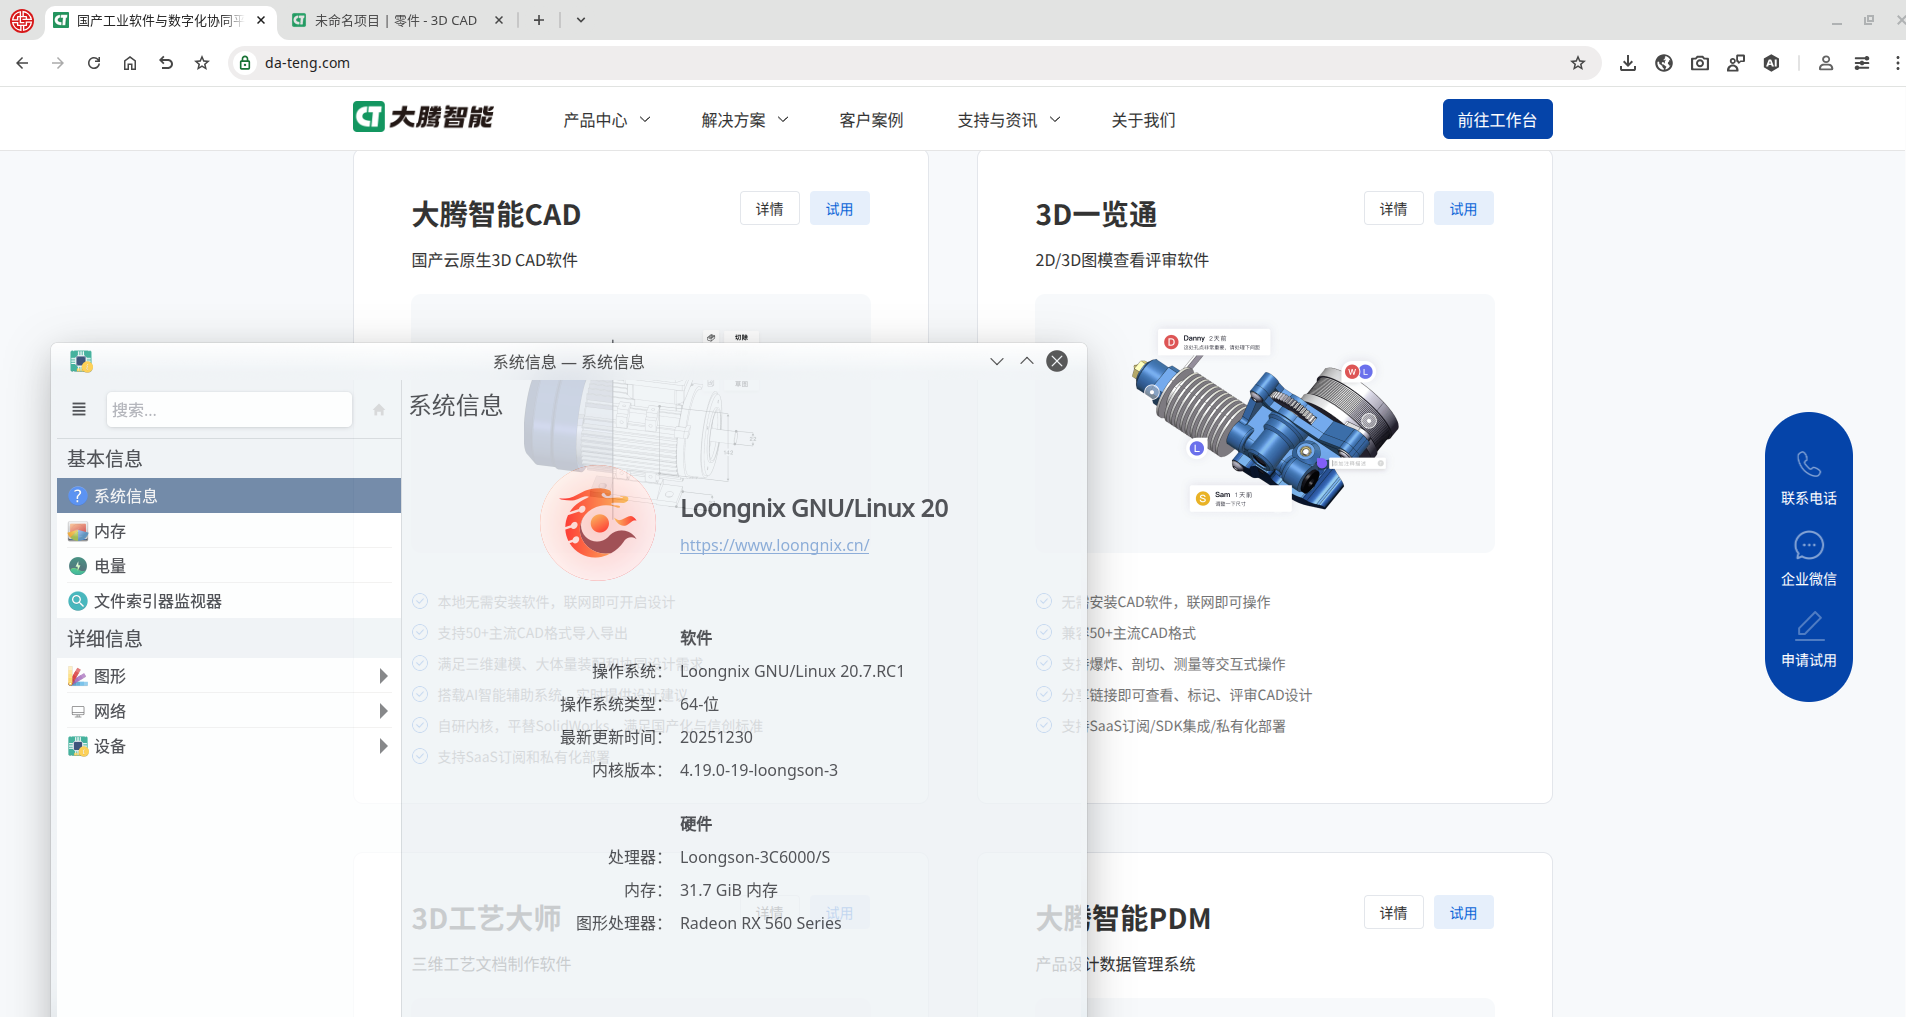This screenshot has height=1017, width=1906.
Task: Click the text 'Loongnix GNU/Linux 20.7.RC1'
Action: tap(792, 671)
